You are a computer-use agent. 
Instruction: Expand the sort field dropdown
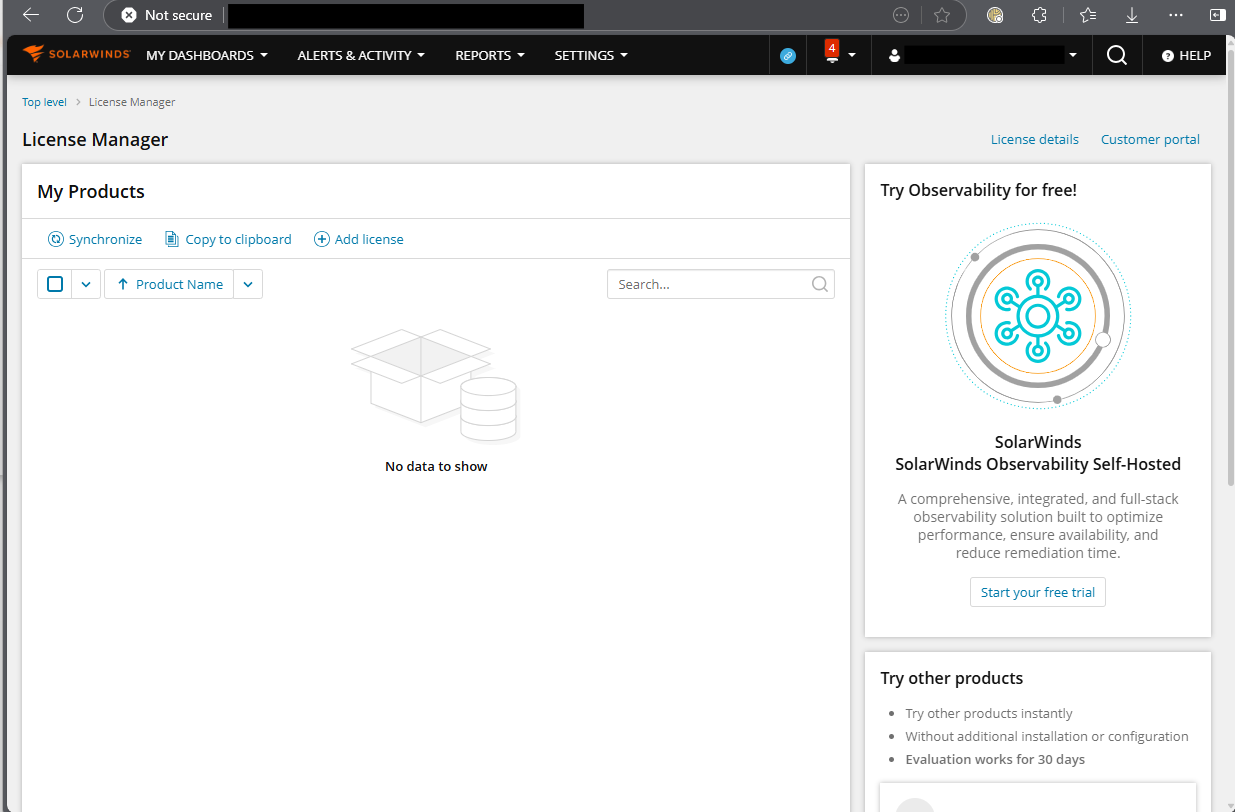coord(248,284)
